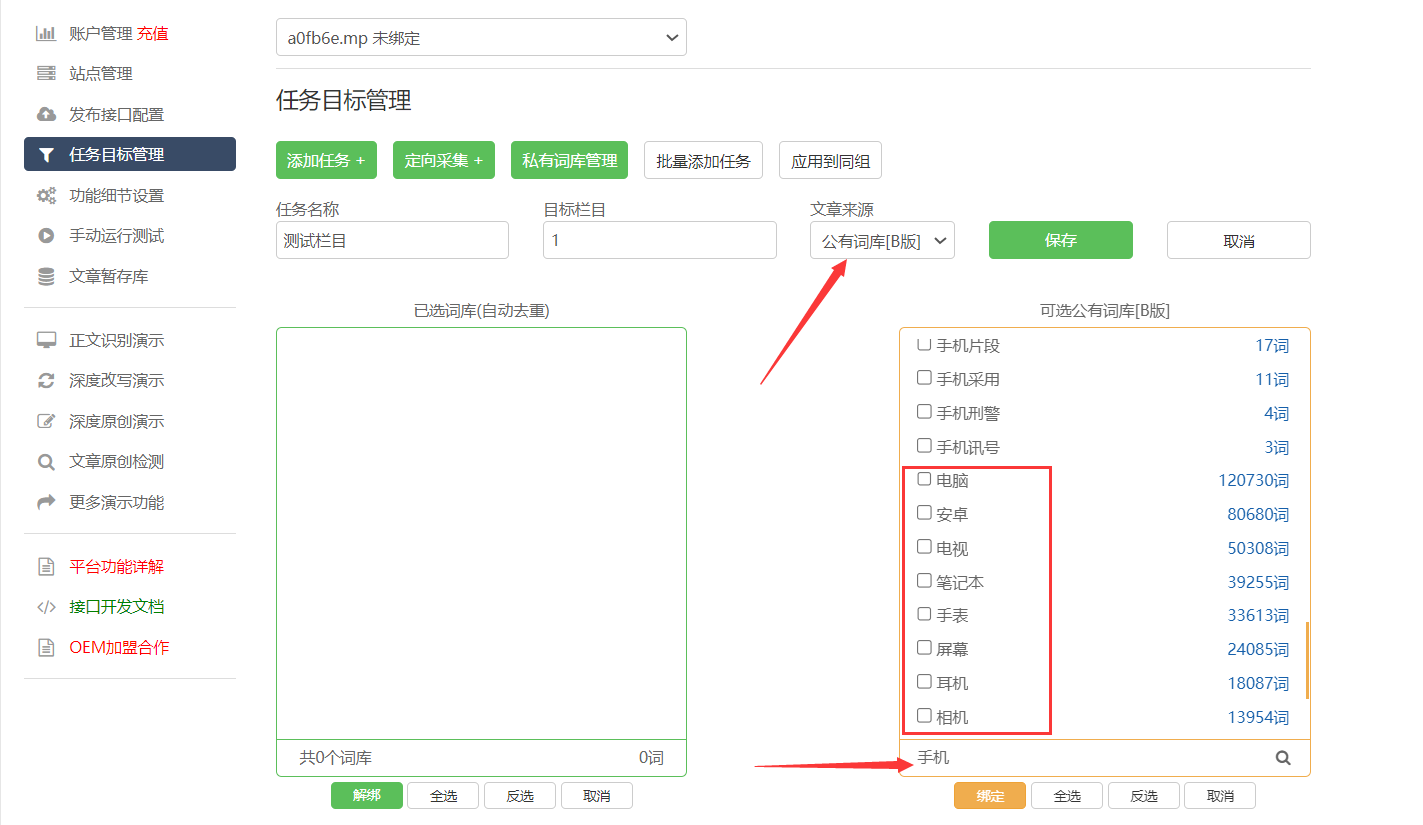Screen dimensions: 1423x825
Task: Click the gears icon beside 功能细节设置
Action: coord(46,196)
